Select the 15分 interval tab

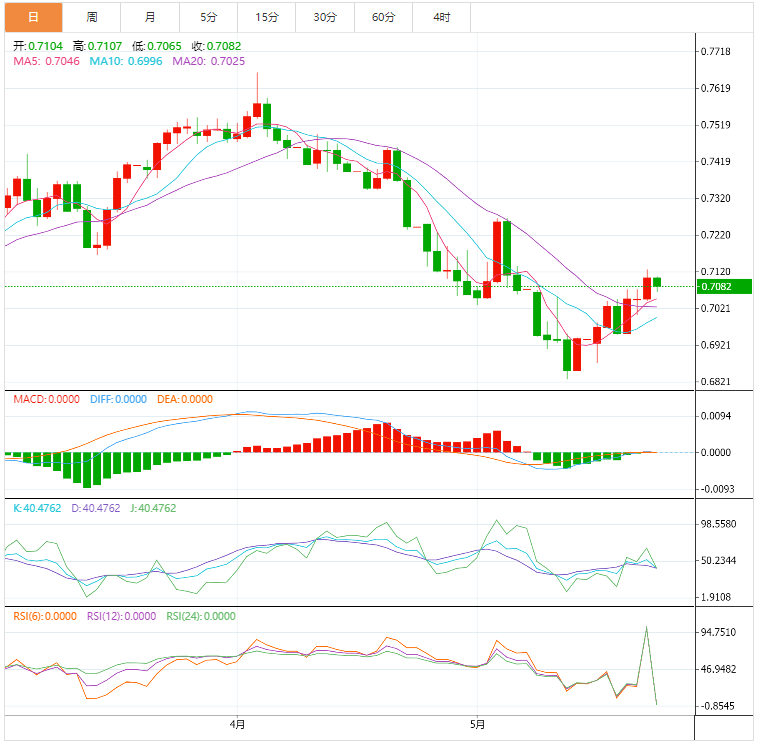coord(267,17)
